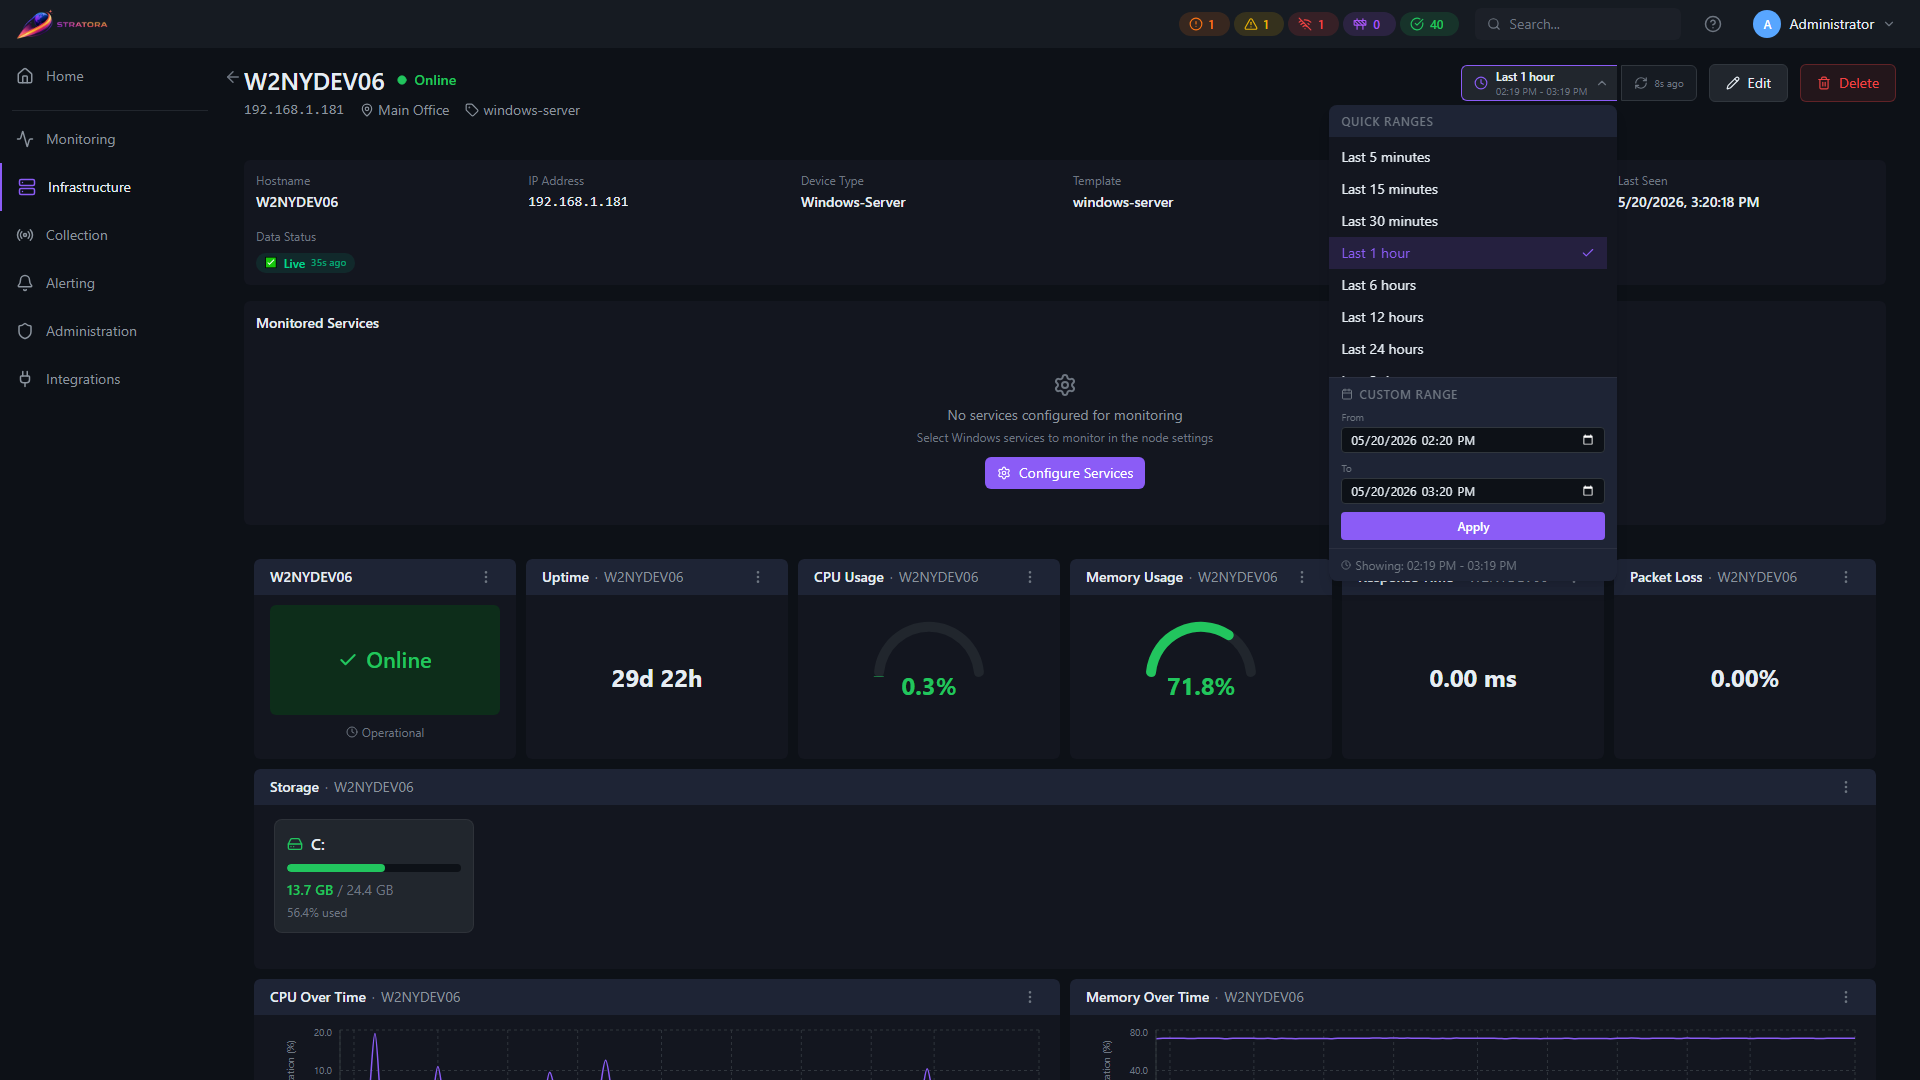Open the Storage widget options menu
Screen dimensions: 1920x1080
coord(1846,787)
